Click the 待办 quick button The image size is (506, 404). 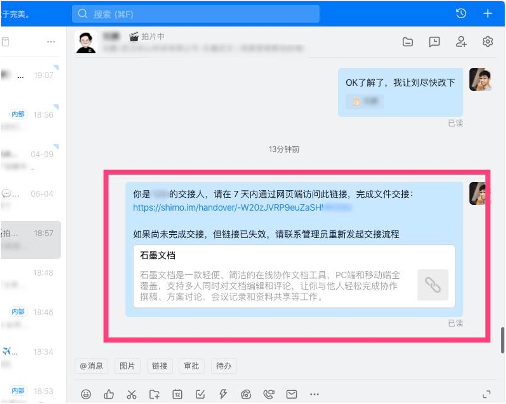point(224,366)
